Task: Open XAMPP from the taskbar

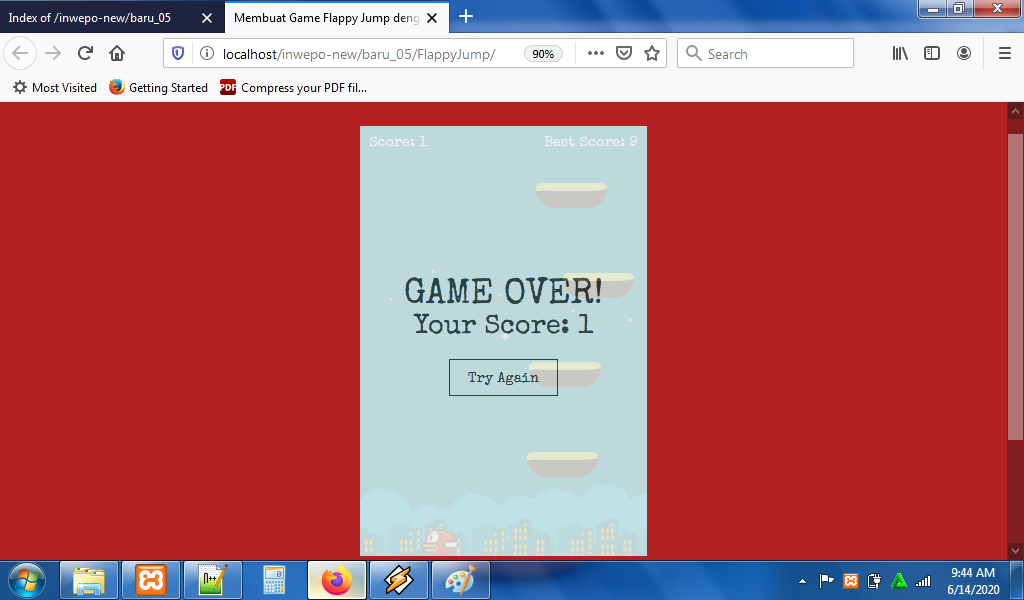Action: tap(151, 580)
